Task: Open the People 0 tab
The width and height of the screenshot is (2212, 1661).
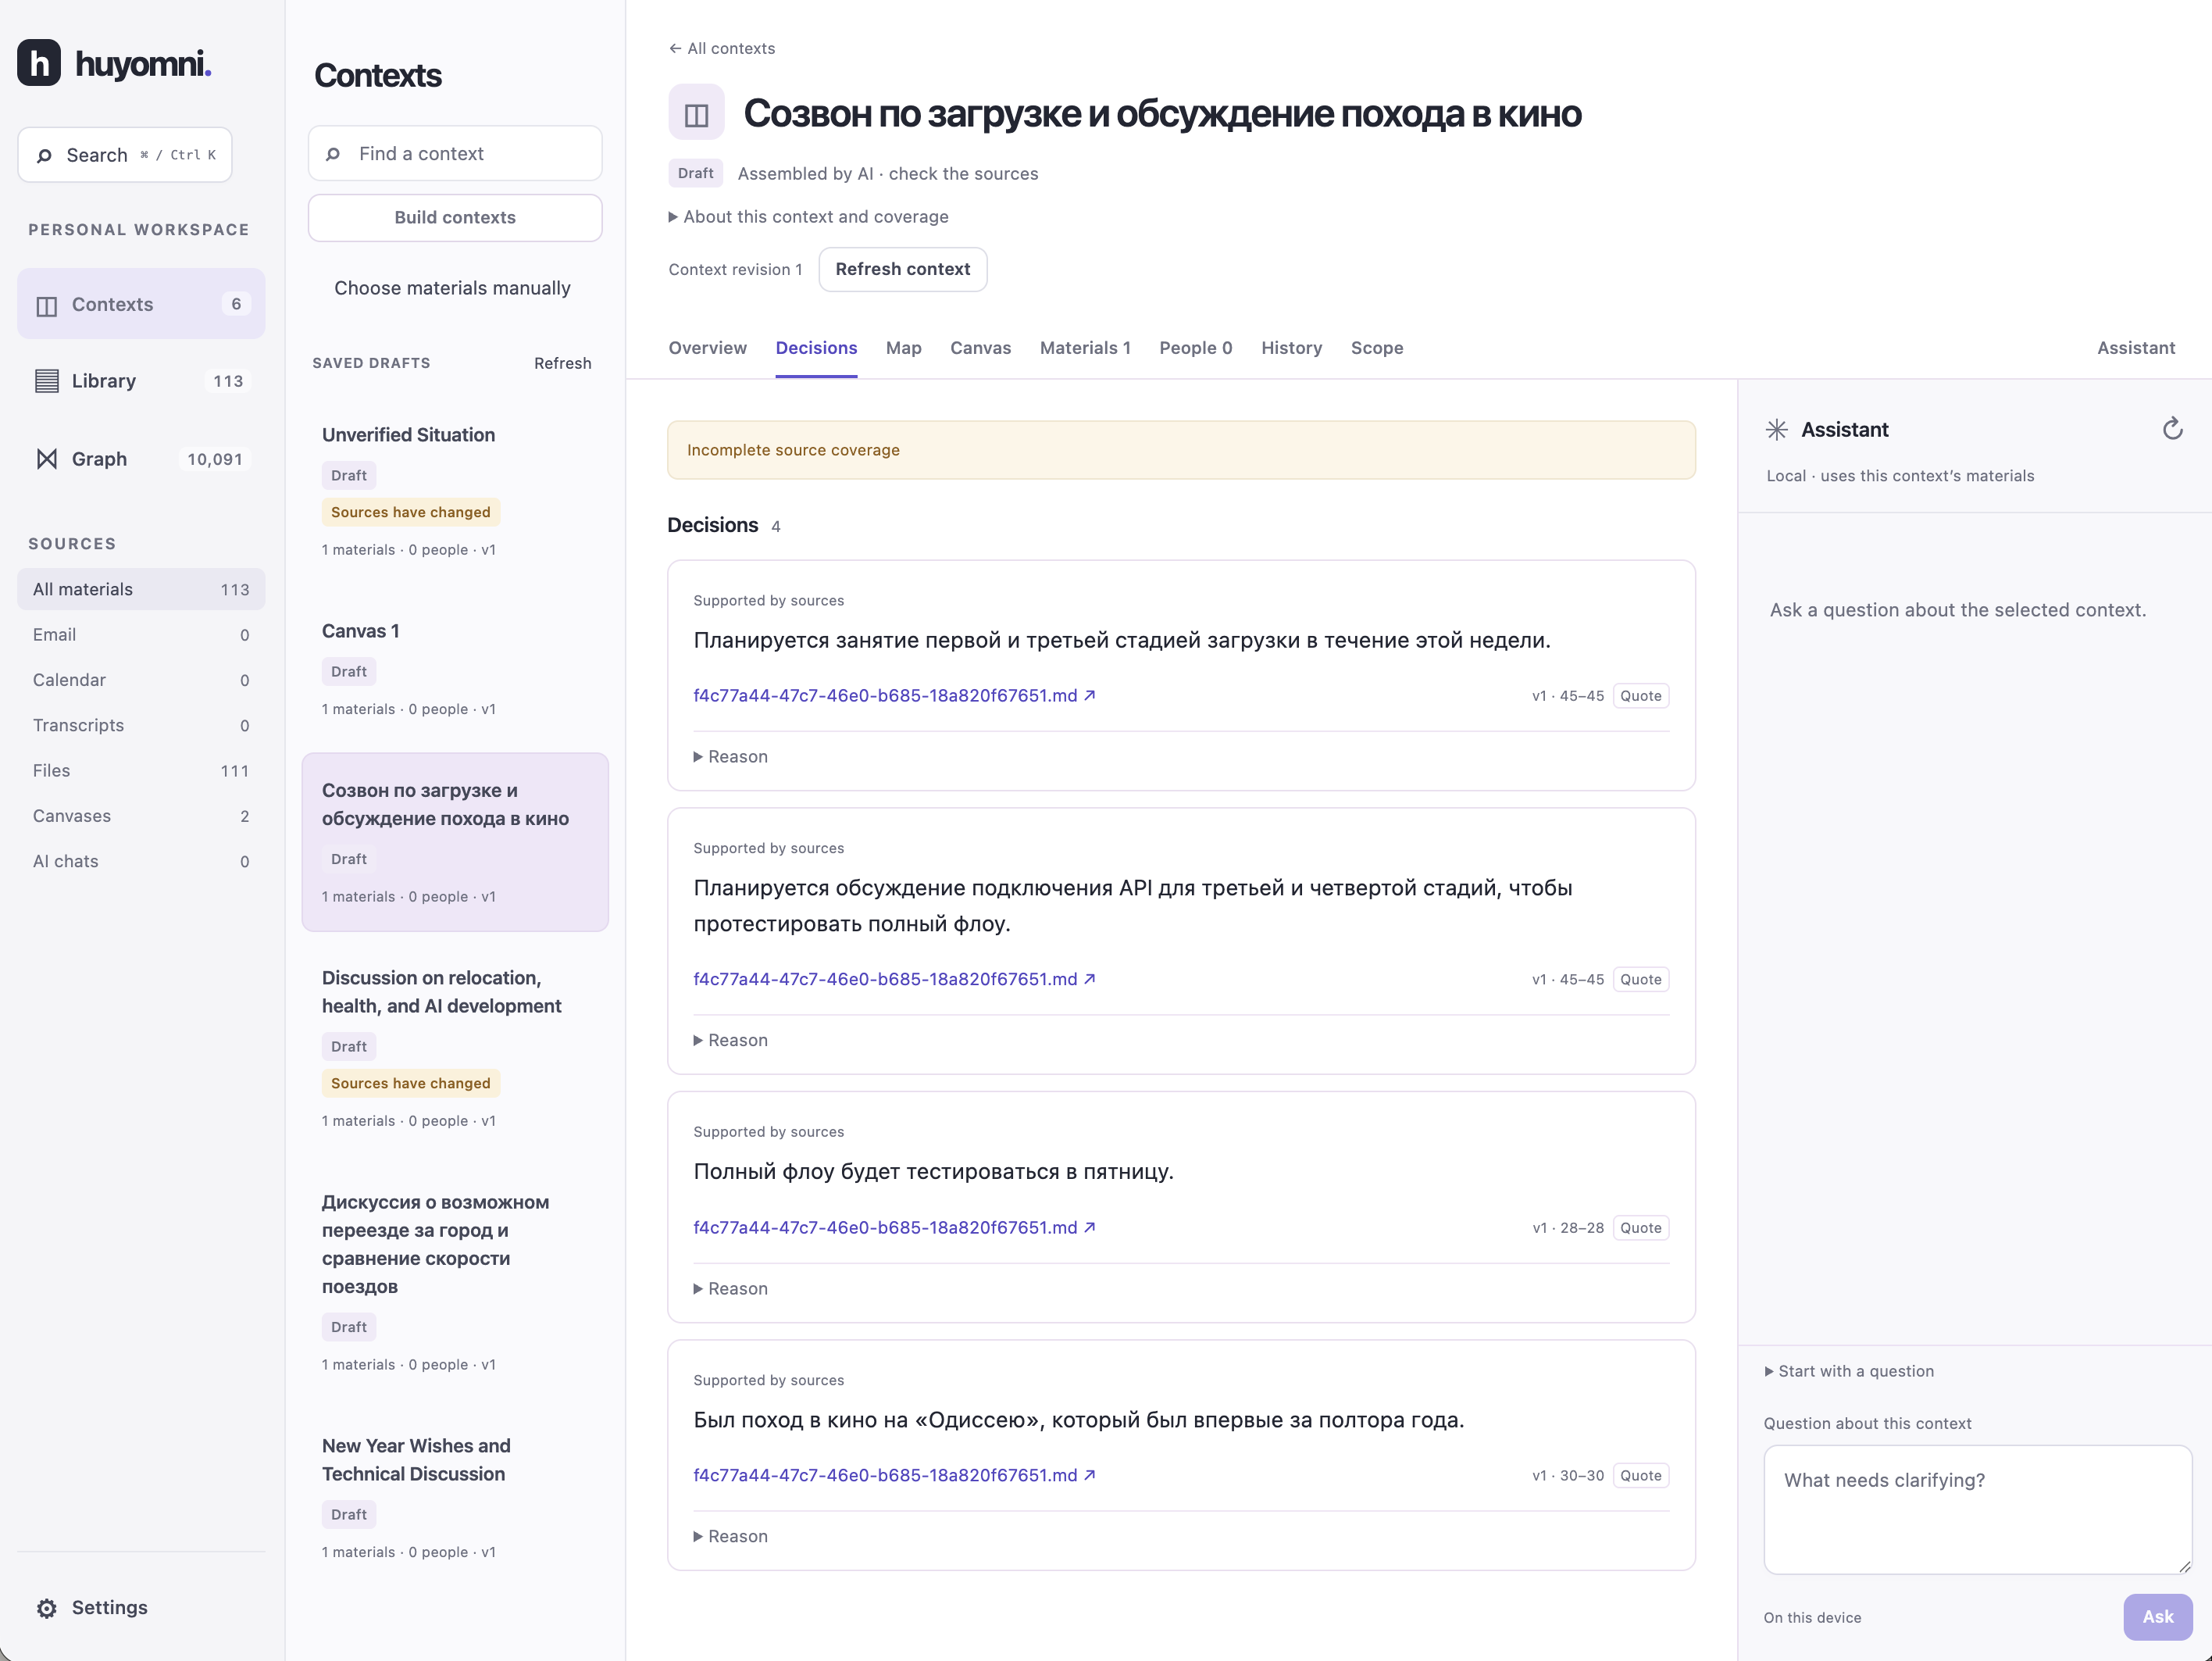Action: pyautogui.click(x=1195, y=348)
